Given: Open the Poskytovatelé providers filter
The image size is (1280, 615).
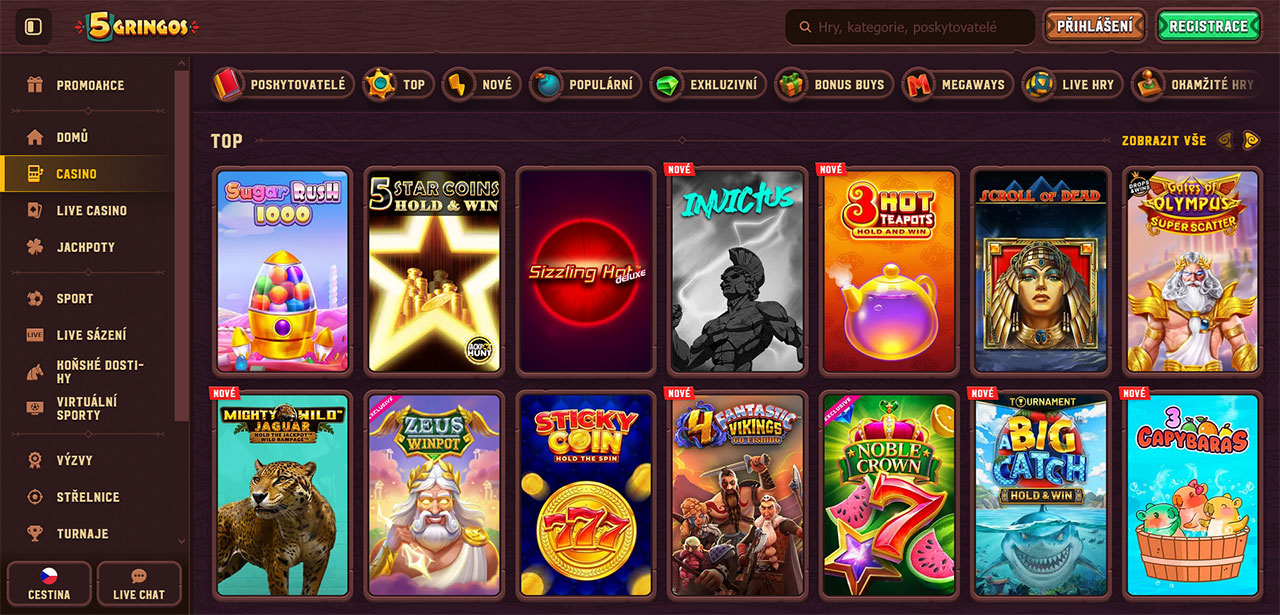Looking at the screenshot, I should (x=282, y=85).
